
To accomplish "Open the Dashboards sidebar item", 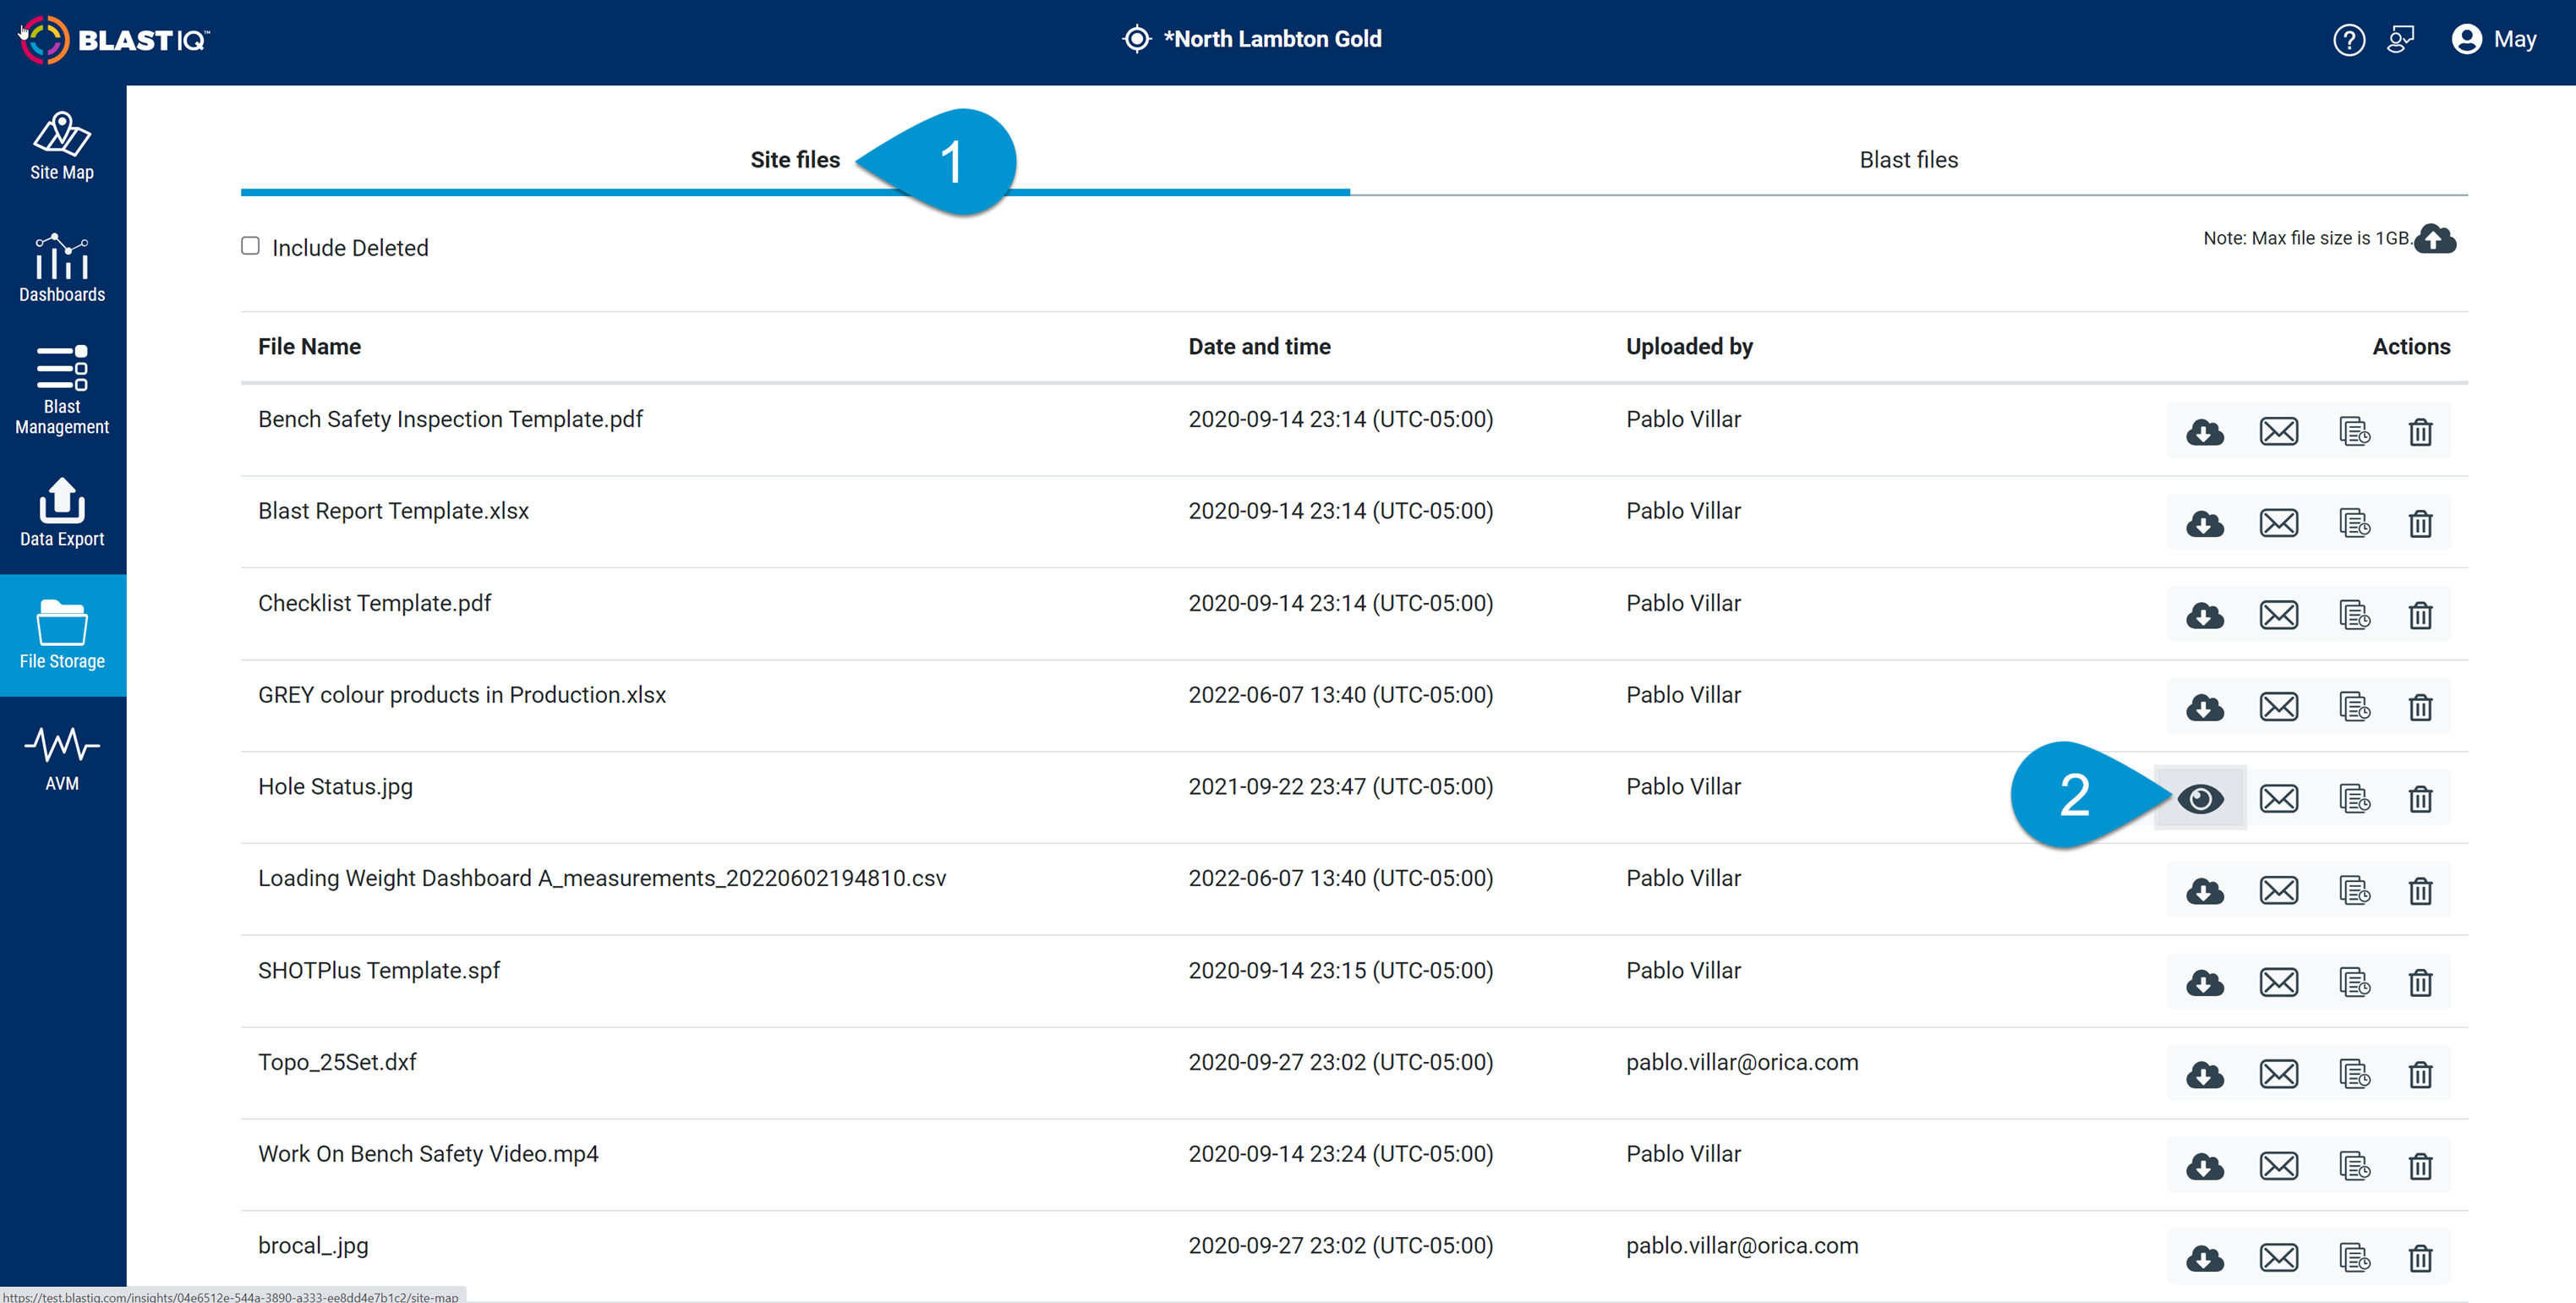I will pos(62,268).
